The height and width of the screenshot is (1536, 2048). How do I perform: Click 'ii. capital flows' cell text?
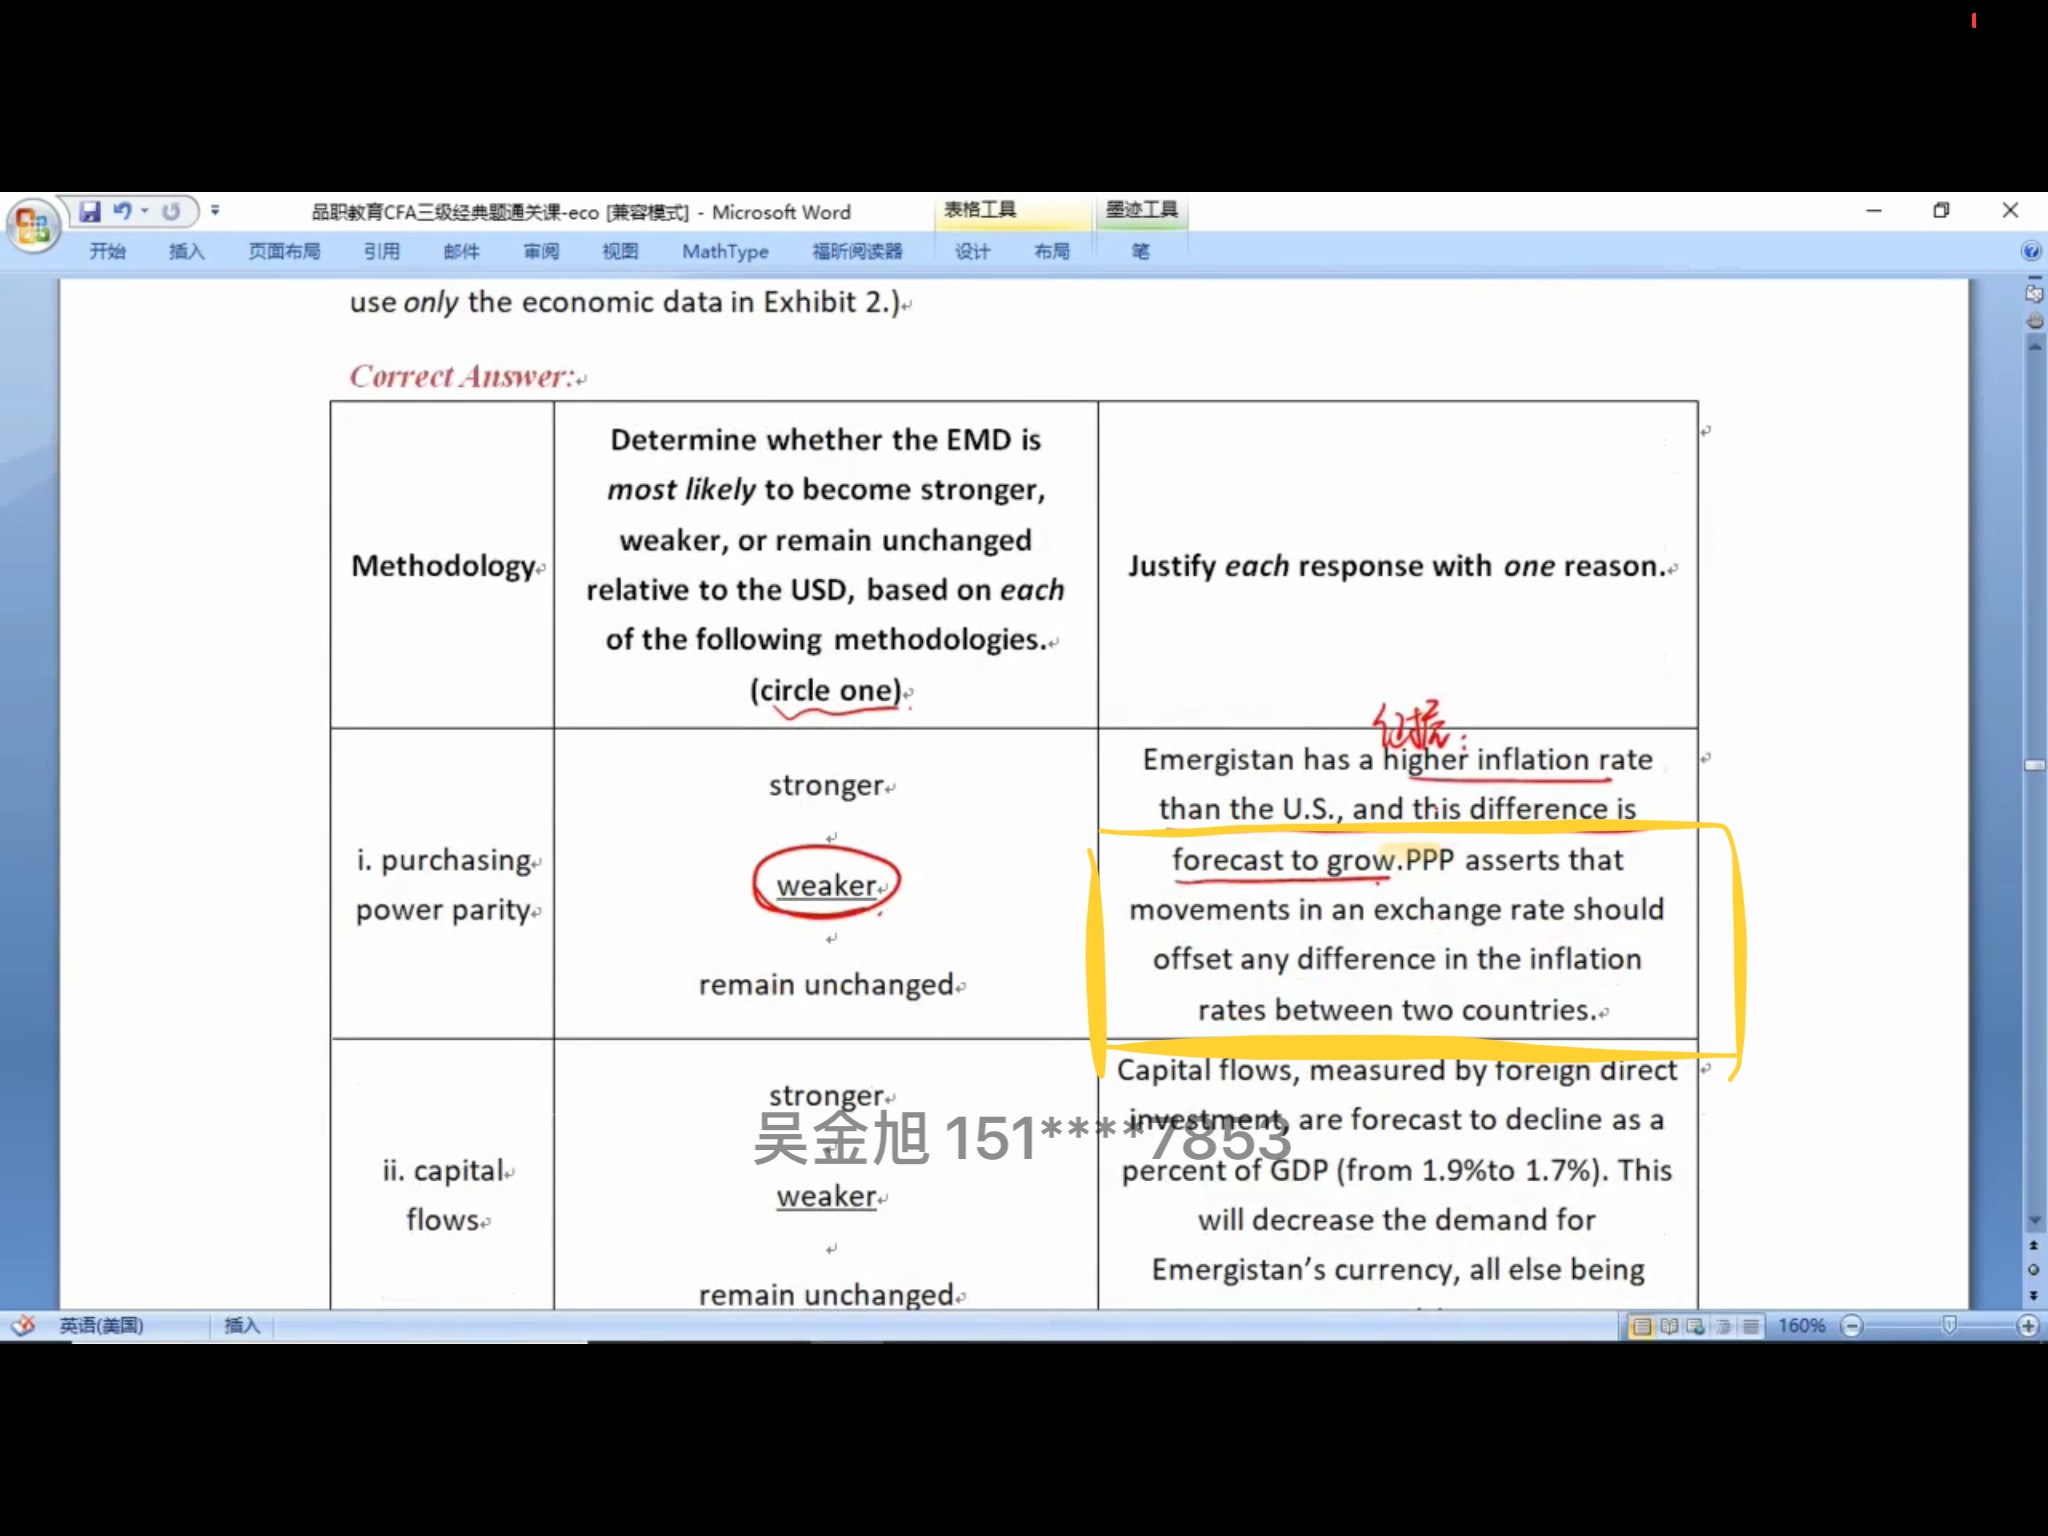pyautogui.click(x=444, y=1195)
